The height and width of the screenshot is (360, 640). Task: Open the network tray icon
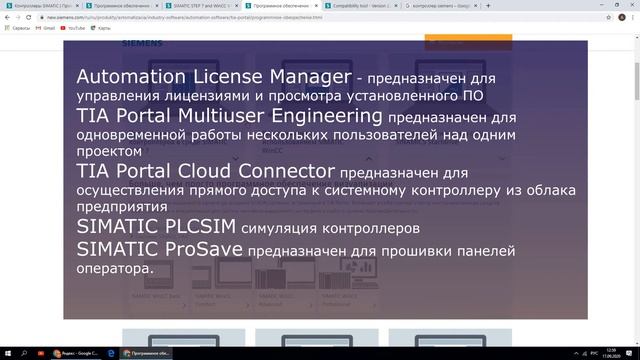coord(585,353)
